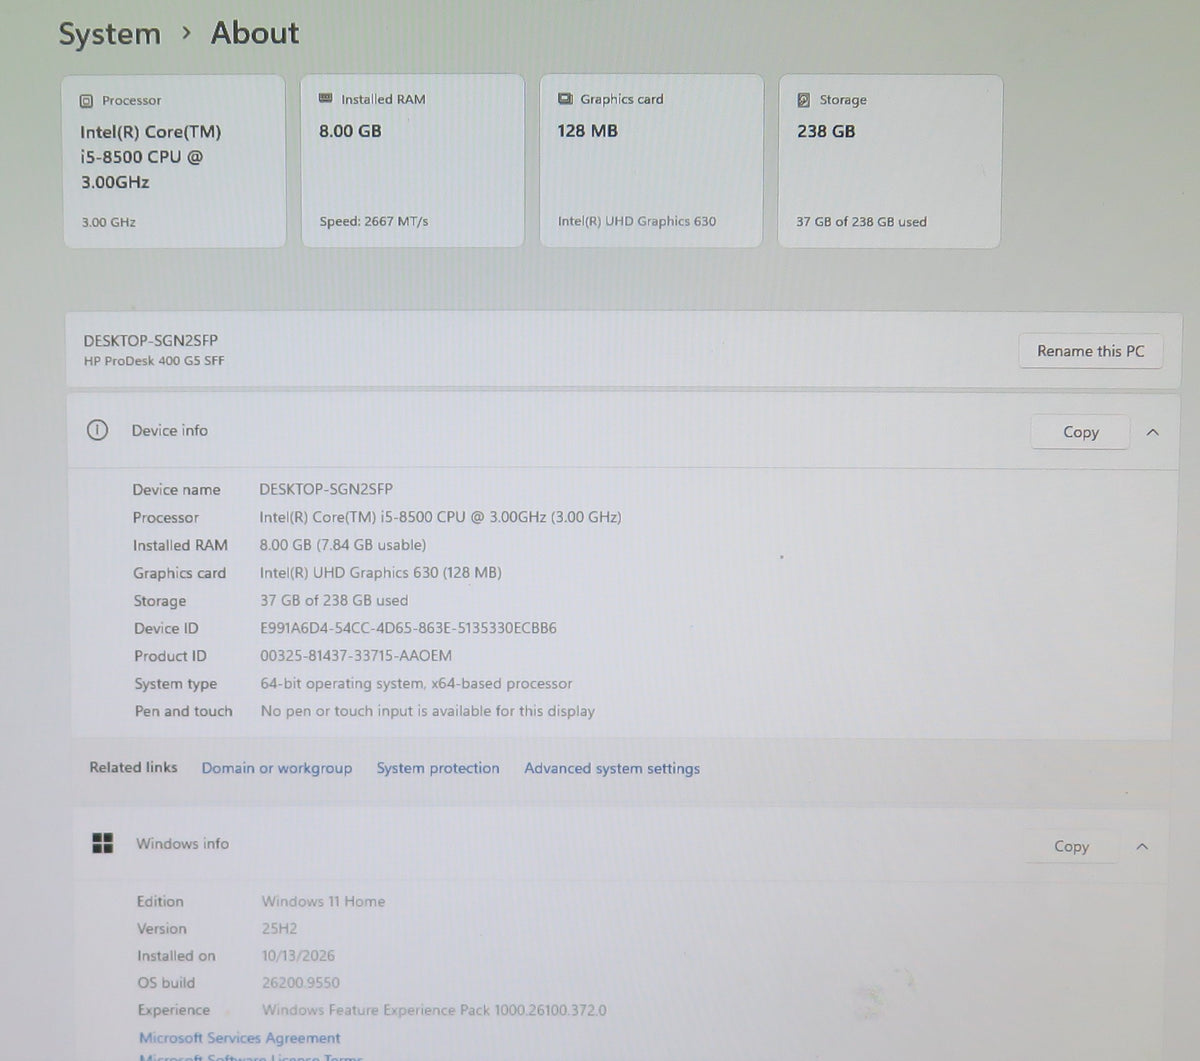Click the Related links label
This screenshot has height=1061, width=1200.
tap(133, 767)
